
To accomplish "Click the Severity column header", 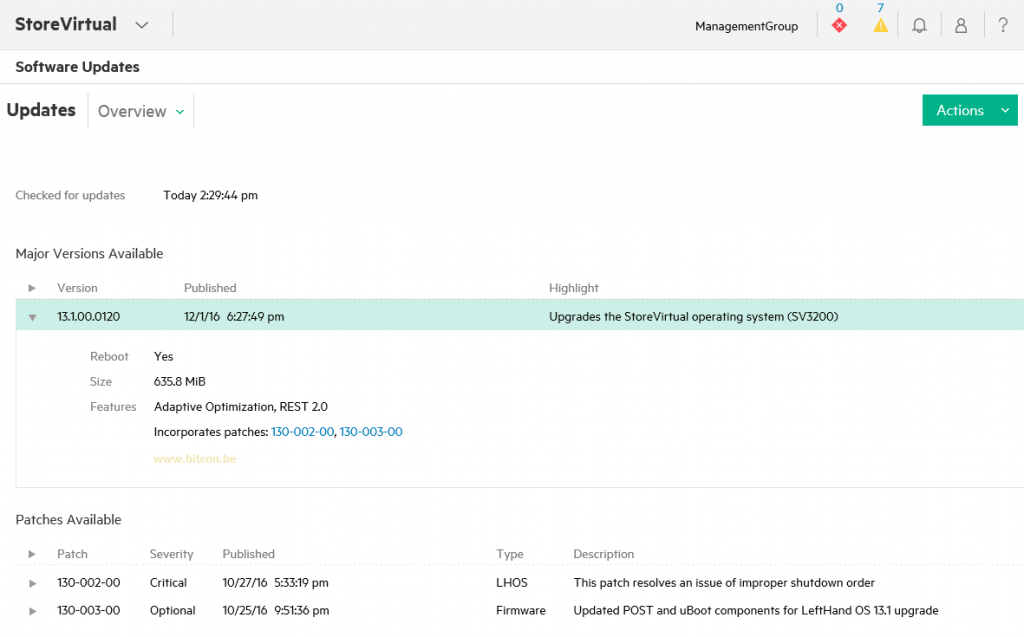I will coord(171,554).
